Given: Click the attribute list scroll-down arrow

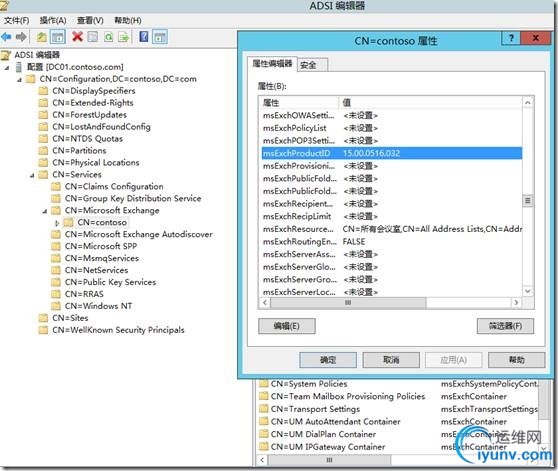Looking at the screenshot, I should pyautogui.click(x=527, y=291).
